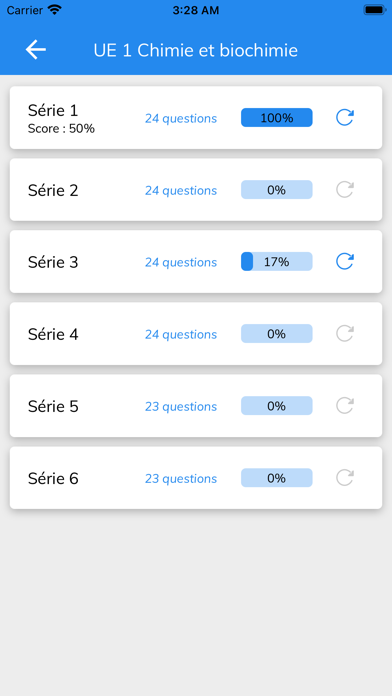Tap the battery icon in status bar

coord(374,10)
